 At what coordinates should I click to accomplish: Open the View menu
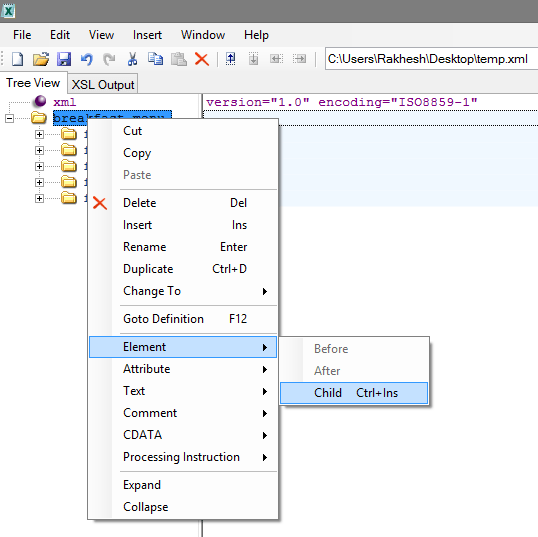pos(101,35)
